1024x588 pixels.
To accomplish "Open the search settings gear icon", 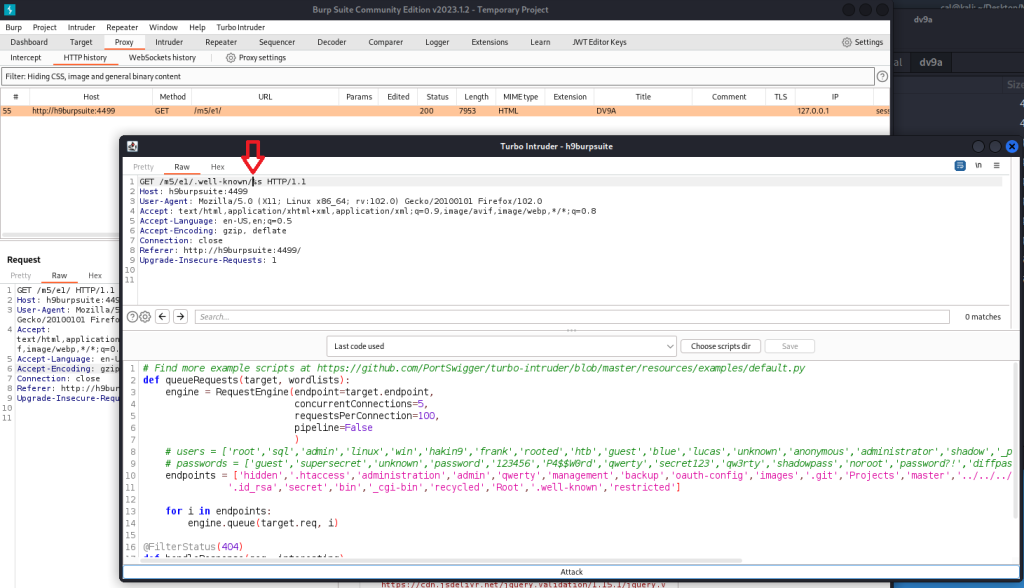I will coord(145,317).
